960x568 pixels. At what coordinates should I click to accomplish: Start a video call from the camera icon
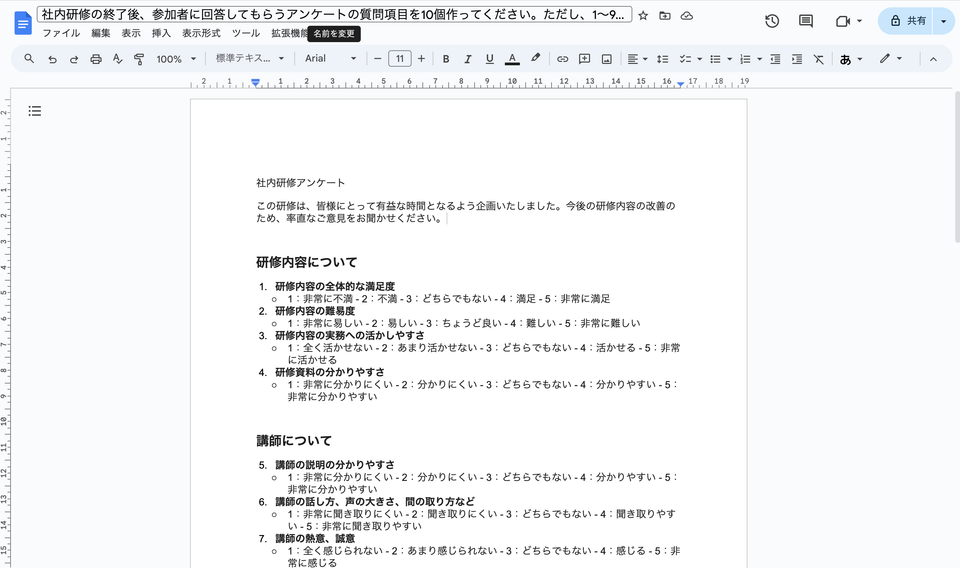click(842, 21)
